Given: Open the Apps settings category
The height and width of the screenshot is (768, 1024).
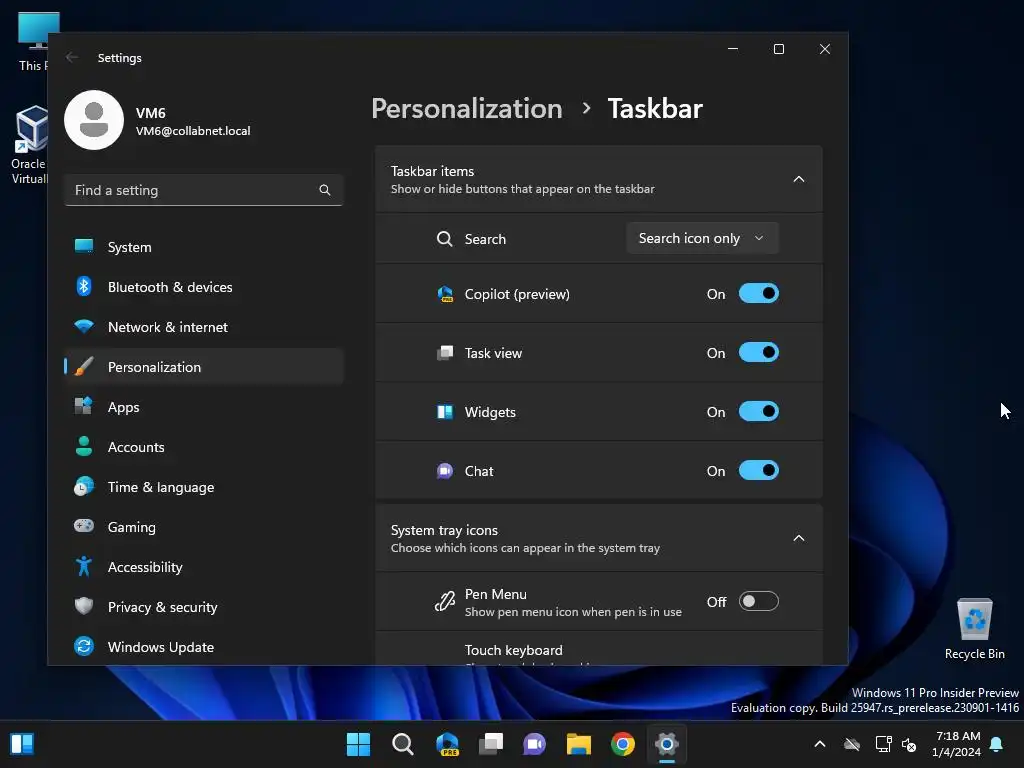Looking at the screenshot, I should point(204,407).
